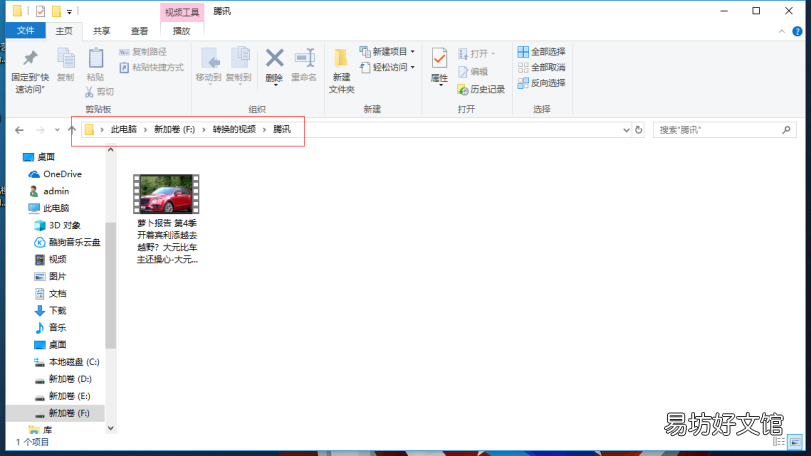The height and width of the screenshot is (456, 811).
Task: Switch to the Home ribbon tab
Action: click(64, 31)
